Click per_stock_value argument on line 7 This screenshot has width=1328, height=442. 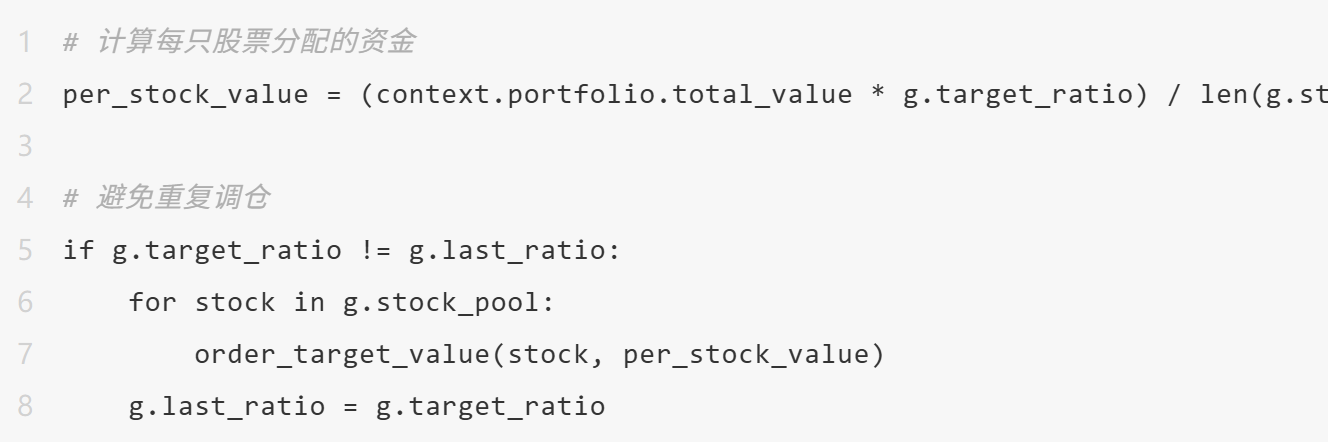[x=746, y=354]
